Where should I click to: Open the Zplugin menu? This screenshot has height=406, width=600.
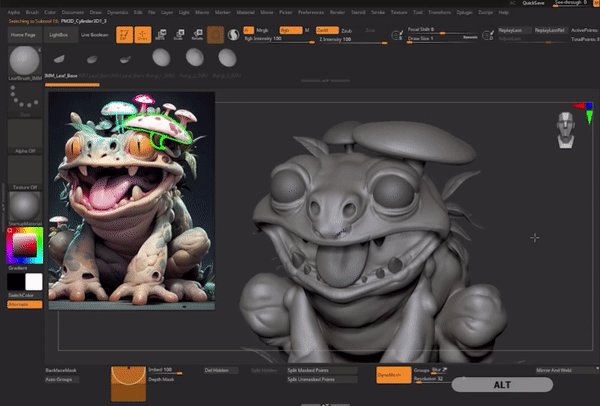[464, 12]
